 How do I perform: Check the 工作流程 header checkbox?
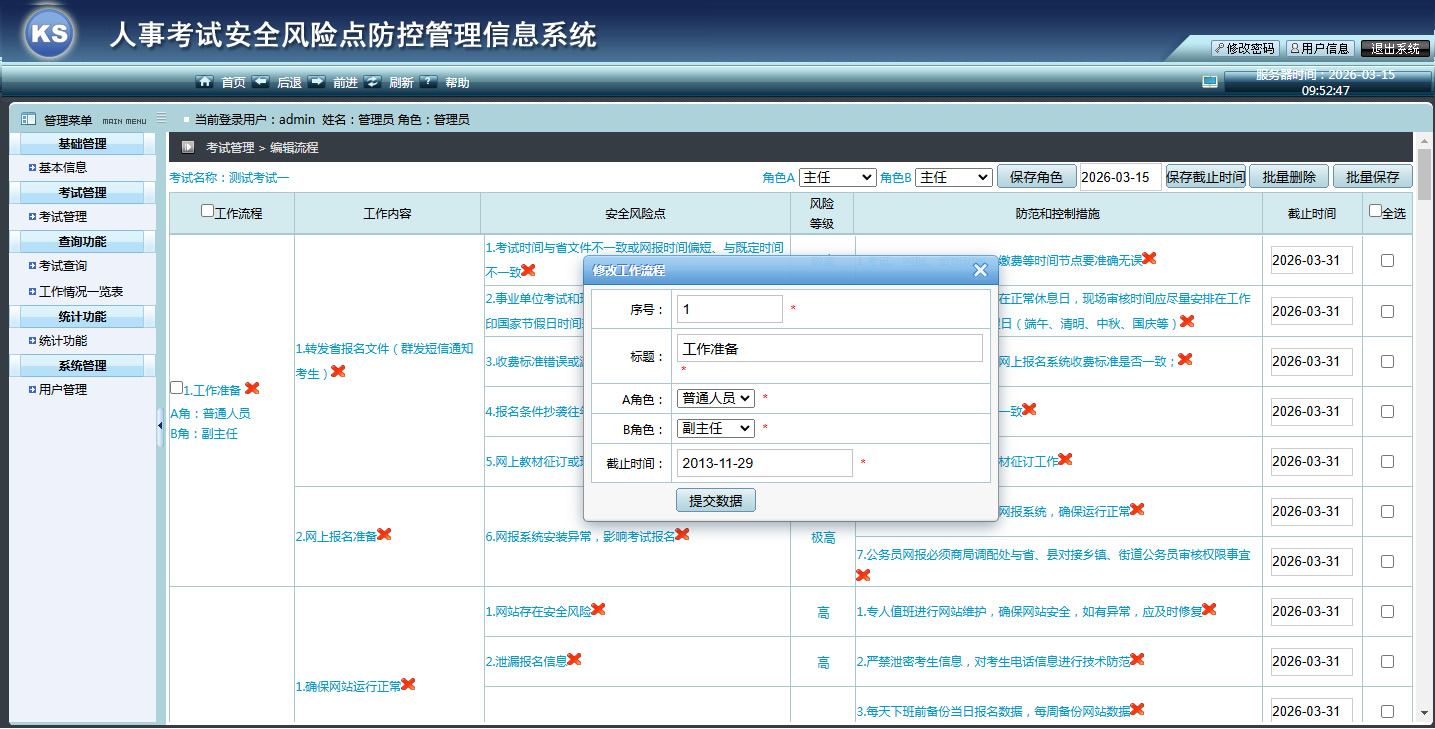point(207,212)
